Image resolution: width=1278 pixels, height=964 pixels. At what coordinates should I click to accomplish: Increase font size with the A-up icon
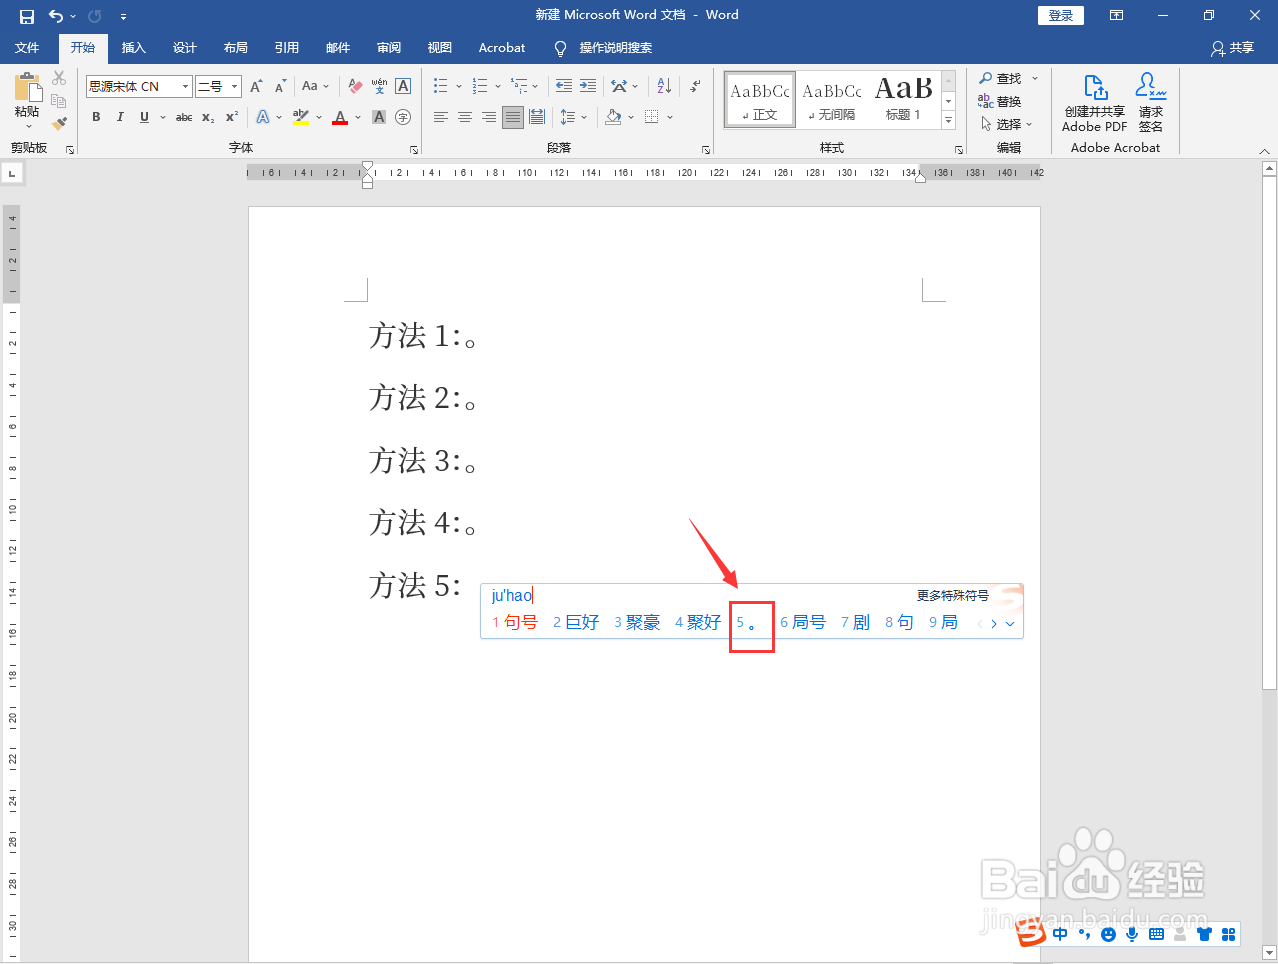tap(257, 86)
